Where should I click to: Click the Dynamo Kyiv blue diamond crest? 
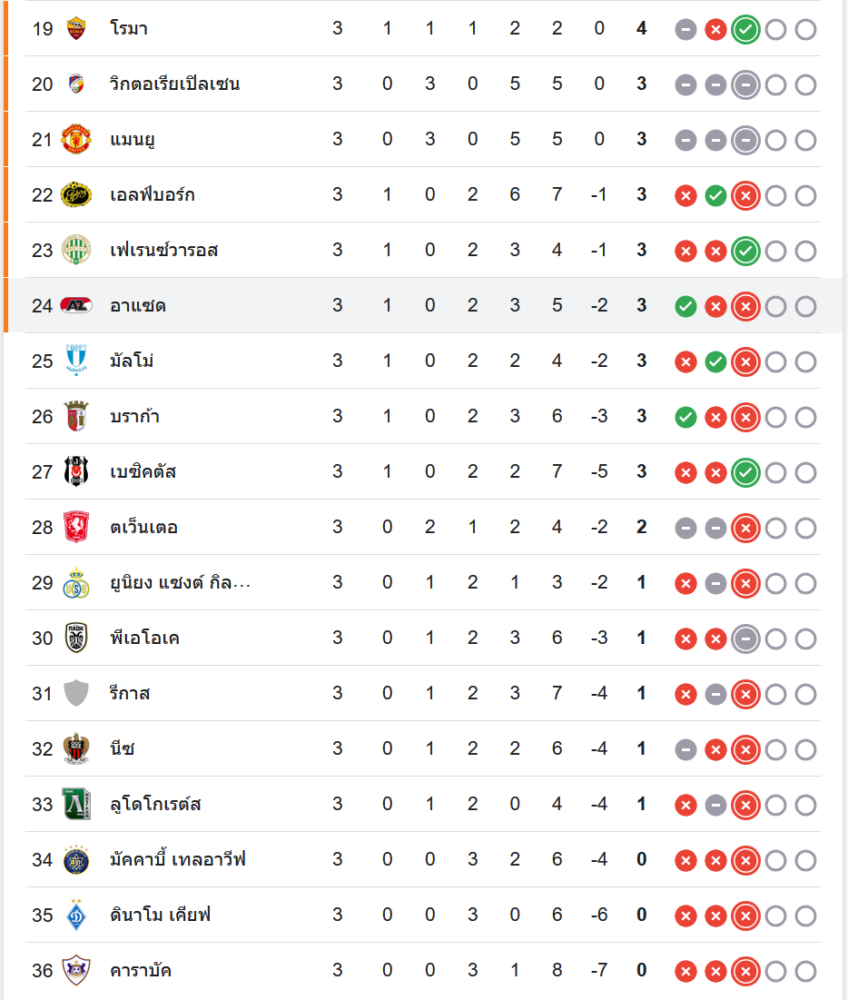click(76, 915)
